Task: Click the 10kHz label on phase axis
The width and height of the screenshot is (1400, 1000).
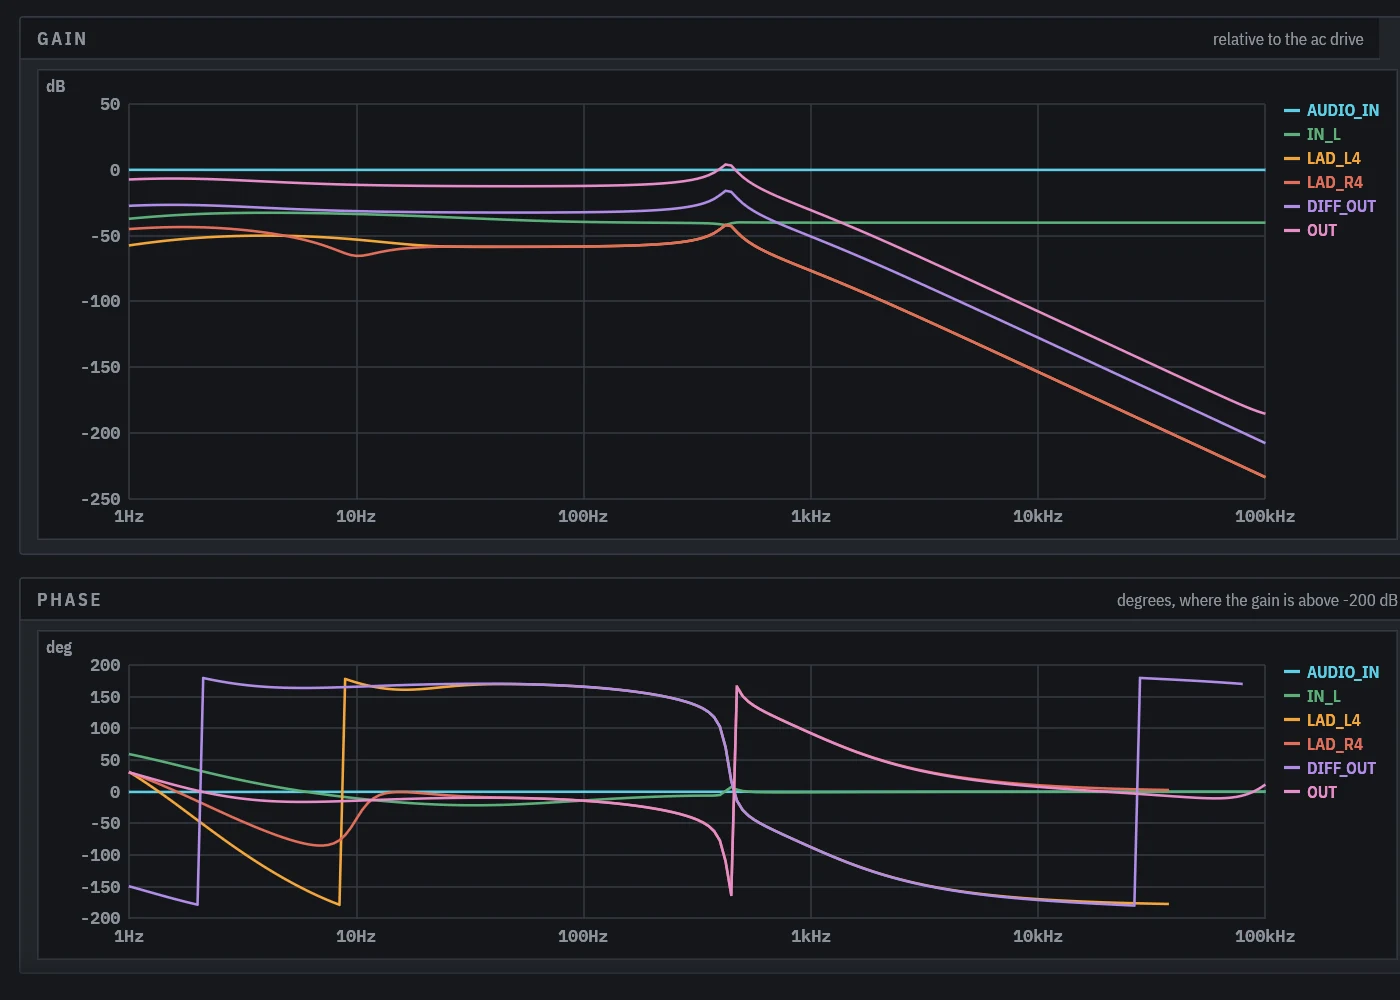Action: pyautogui.click(x=1038, y=936)
